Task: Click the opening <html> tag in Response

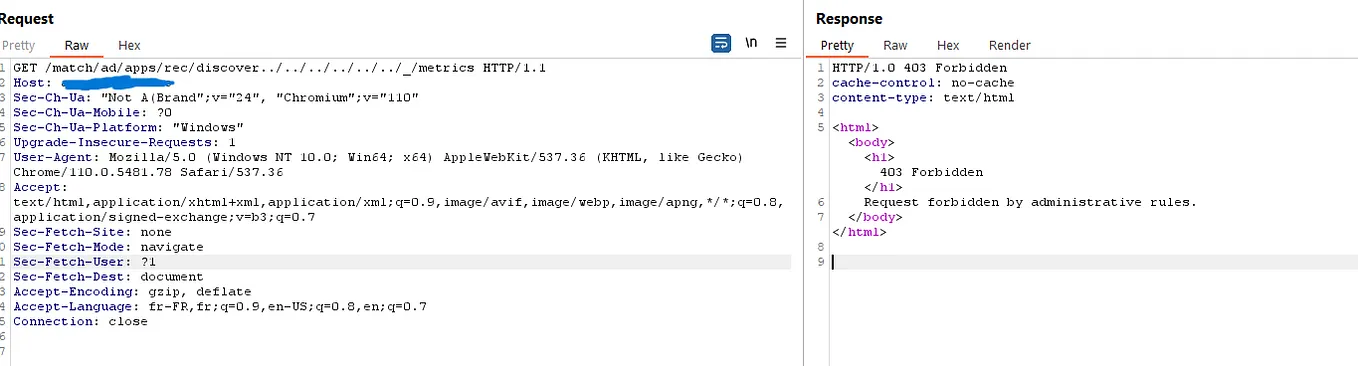Action: [855, 128]
